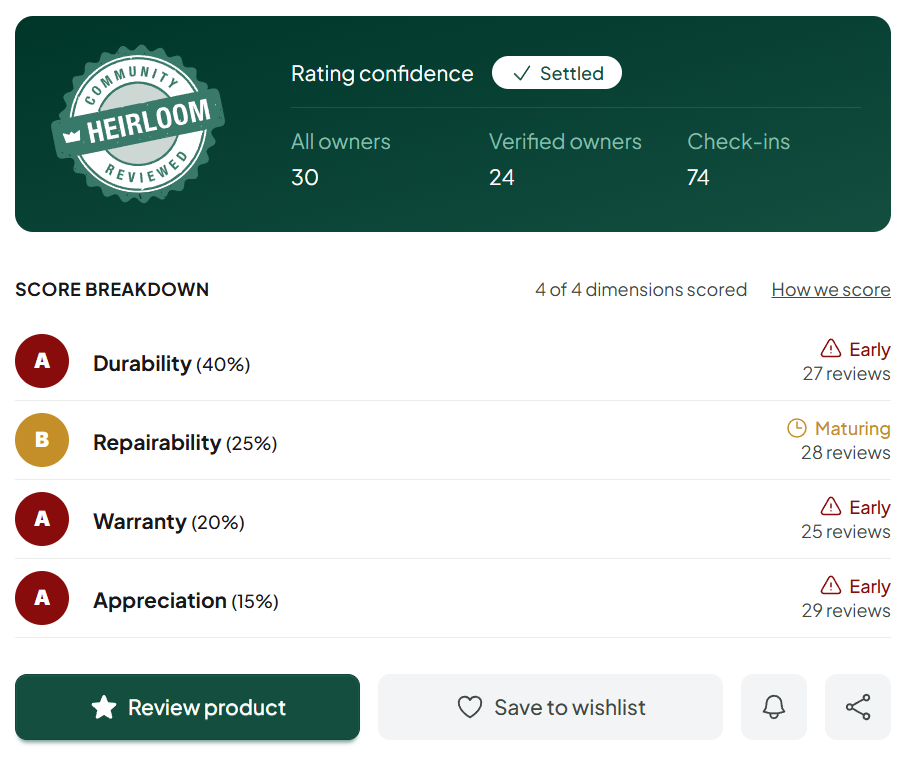Screen dimensions: 907x759
Task: Click the Repairability grade B circle
Action: 42,440
